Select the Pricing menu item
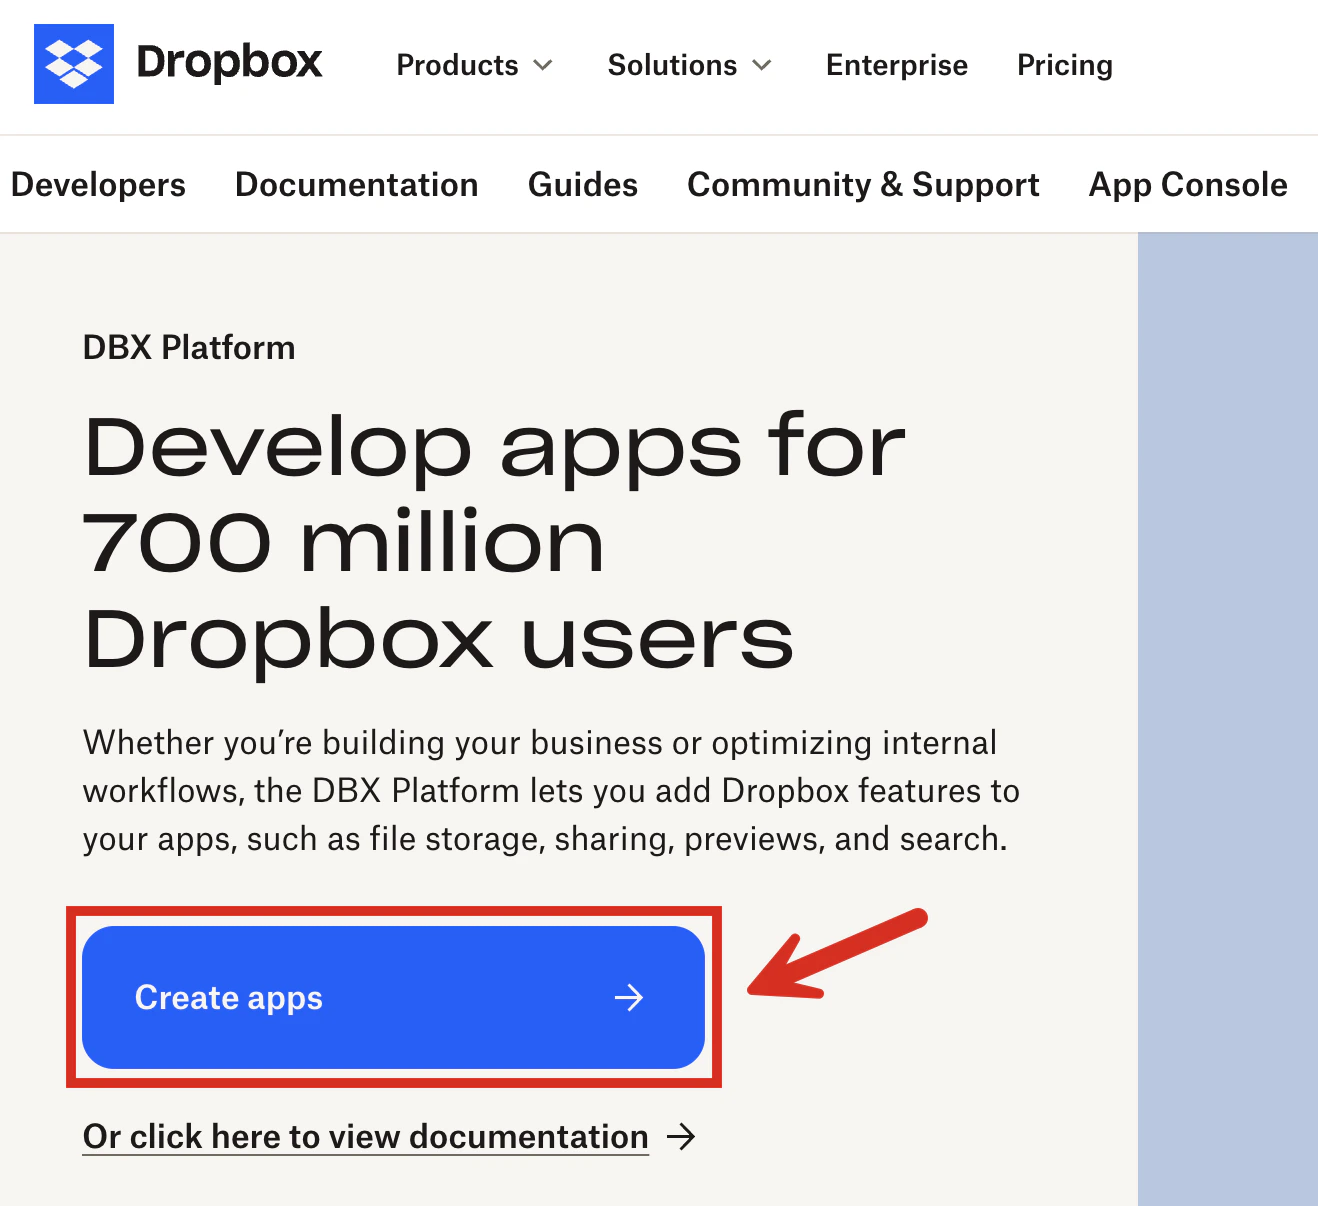This screenshot has width=1318, height=1206. pyautogui.click(x=1064, y=65)
